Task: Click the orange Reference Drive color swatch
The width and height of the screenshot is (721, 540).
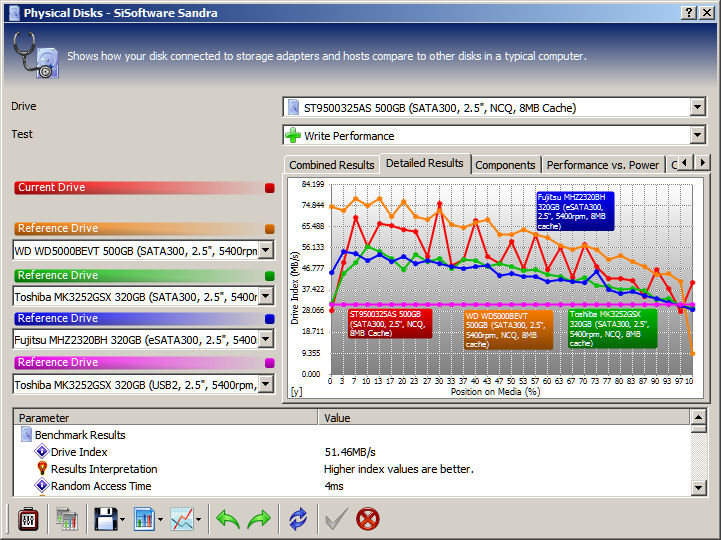Action: tap(270, 229)
